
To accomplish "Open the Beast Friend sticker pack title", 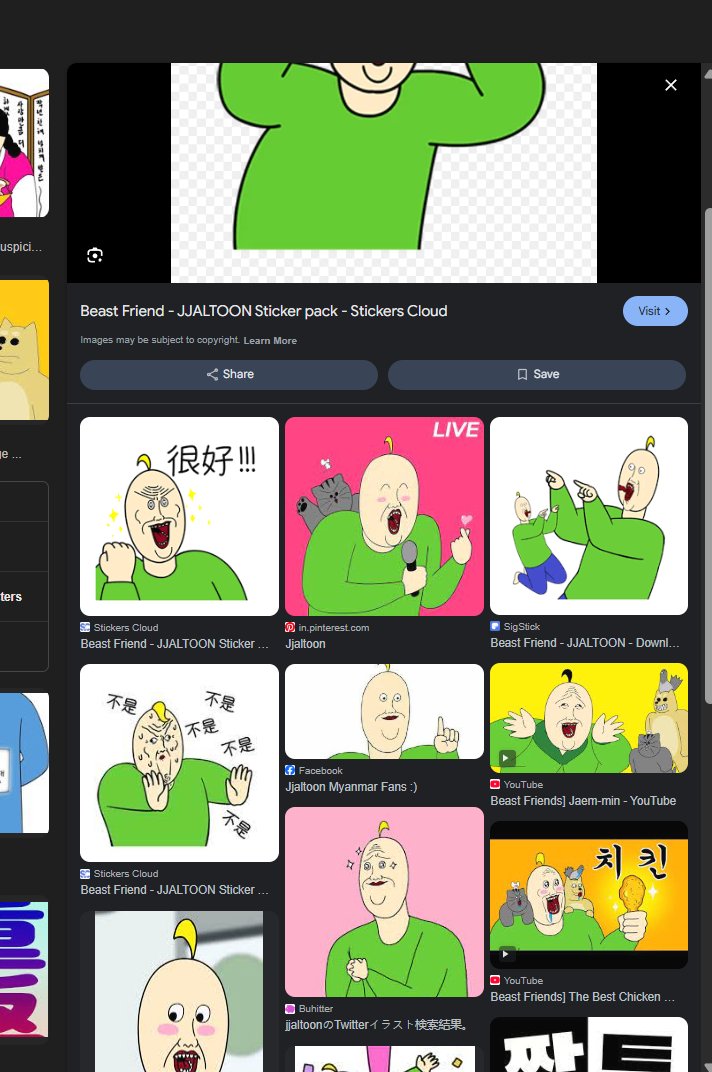I will point(264,311).
